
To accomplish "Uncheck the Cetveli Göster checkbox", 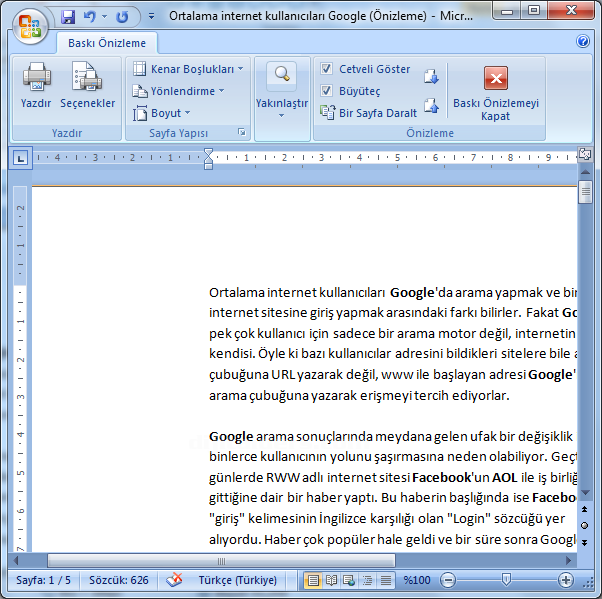I will pyautogui.click(x=326, y=69).
